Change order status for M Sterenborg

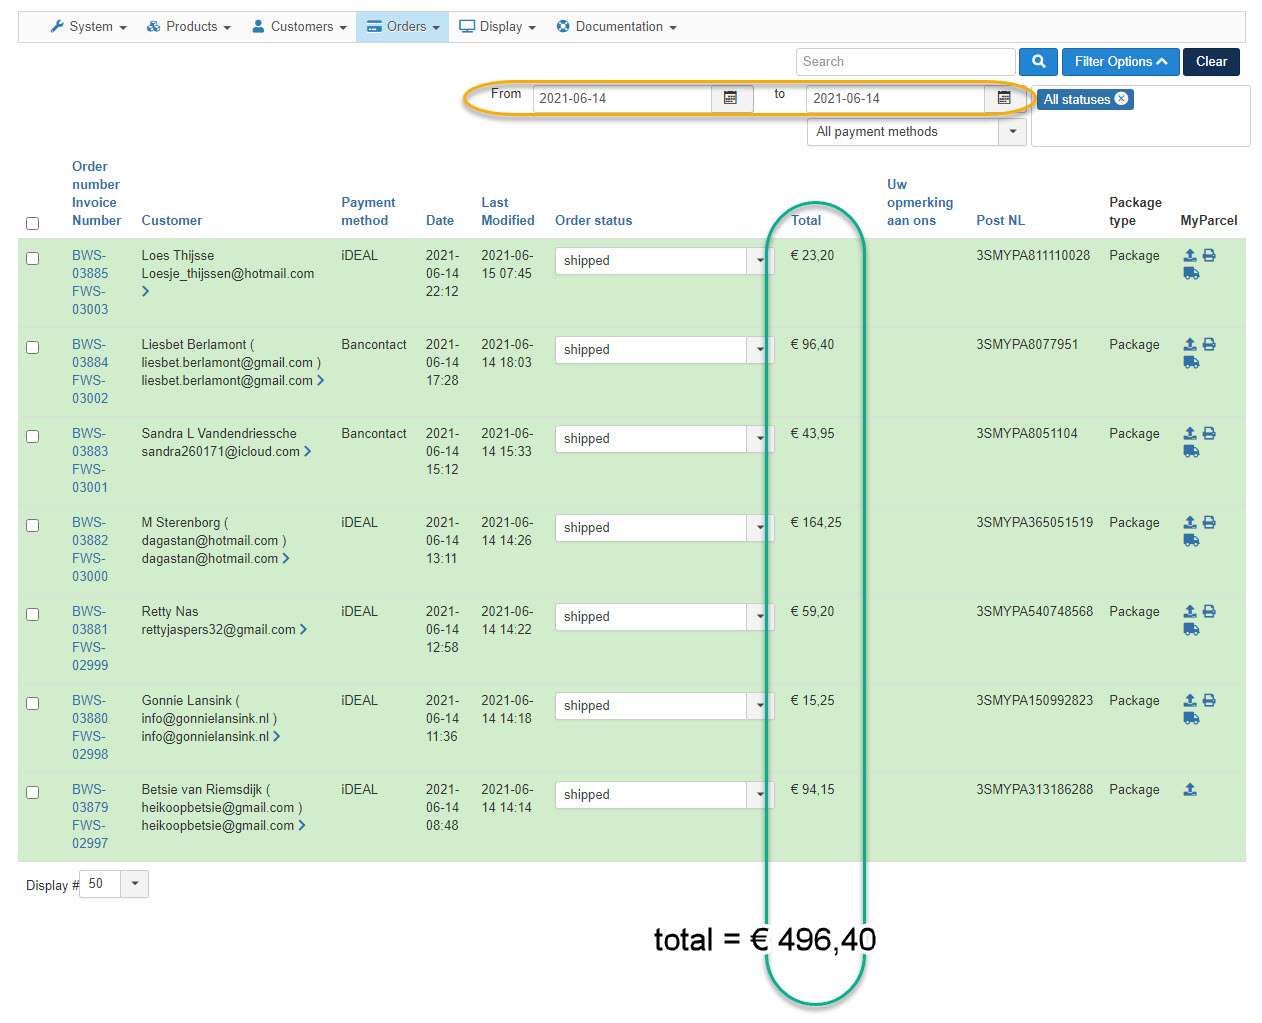(x=664, y=528)
